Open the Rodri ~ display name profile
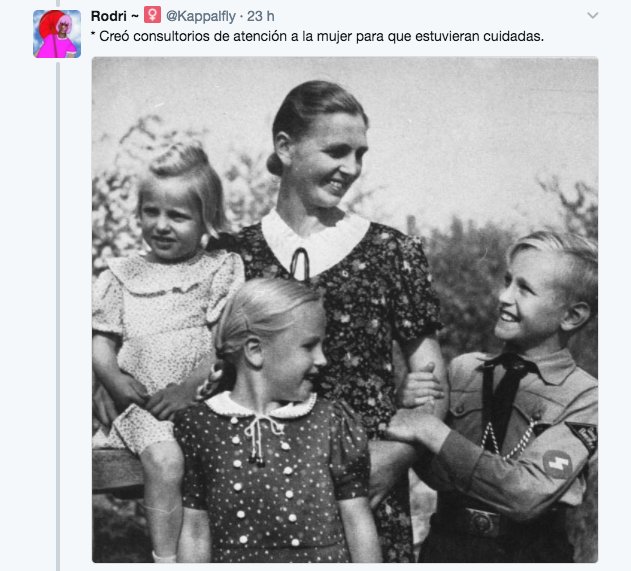631x571 pixels. pyautogui.click(x=115, y=16)
